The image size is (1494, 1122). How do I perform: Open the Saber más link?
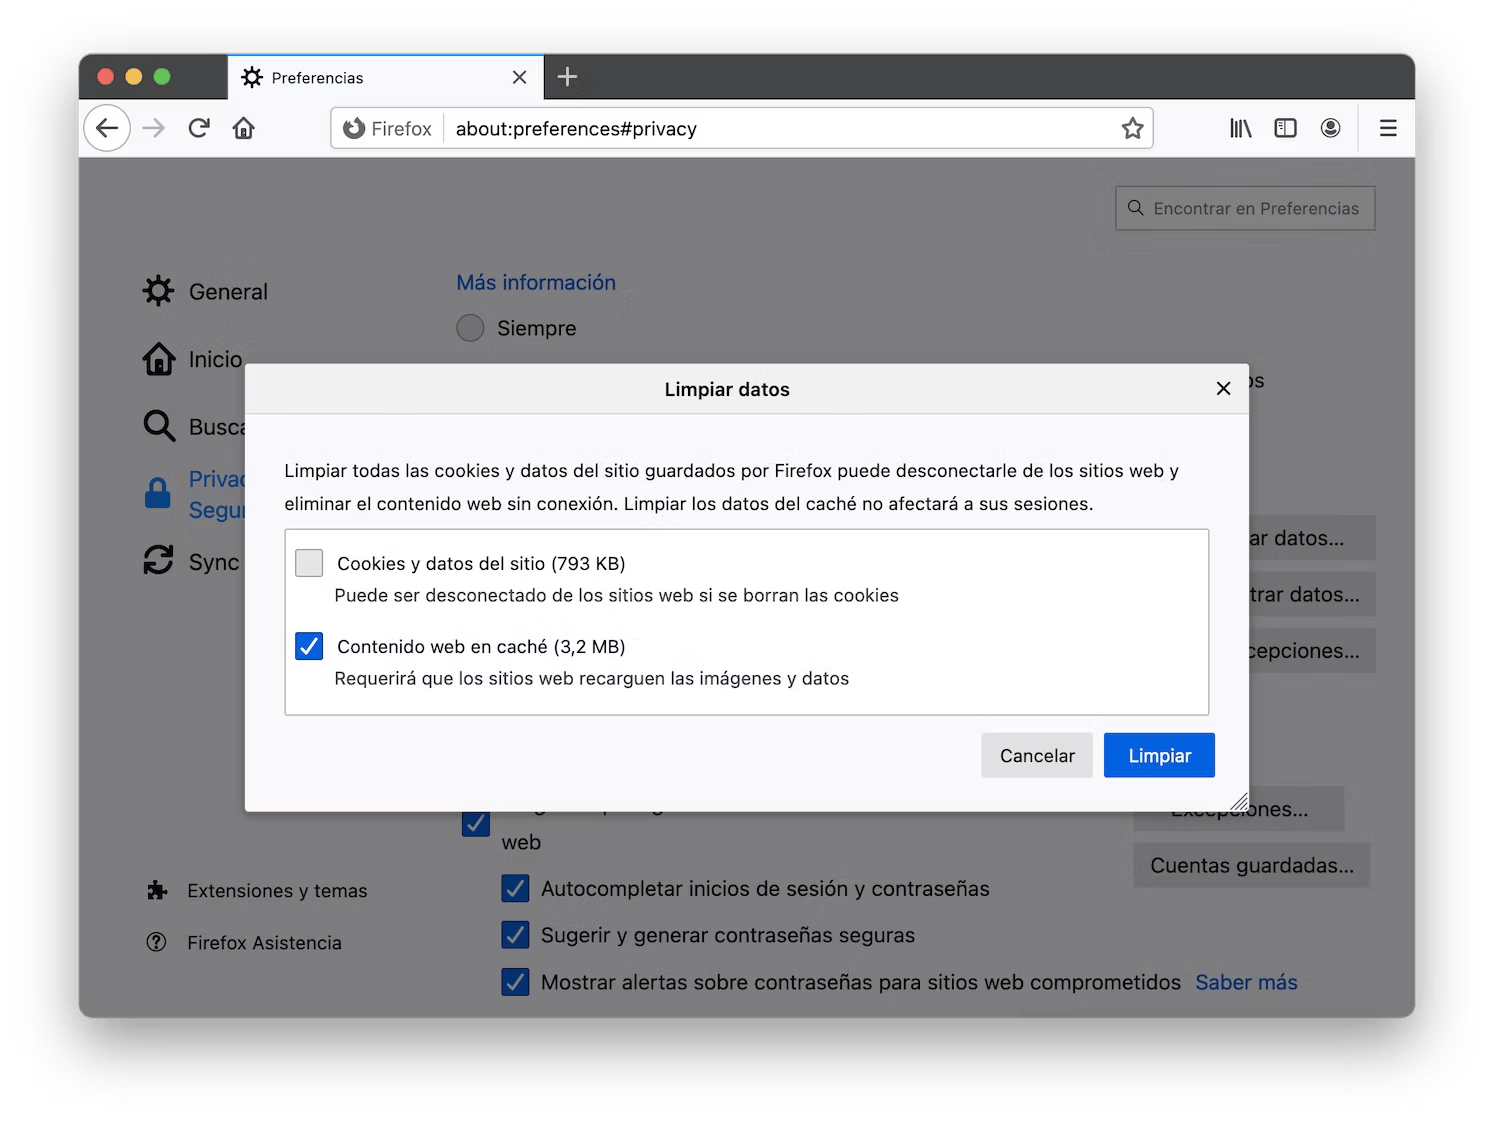[1246, 982]
